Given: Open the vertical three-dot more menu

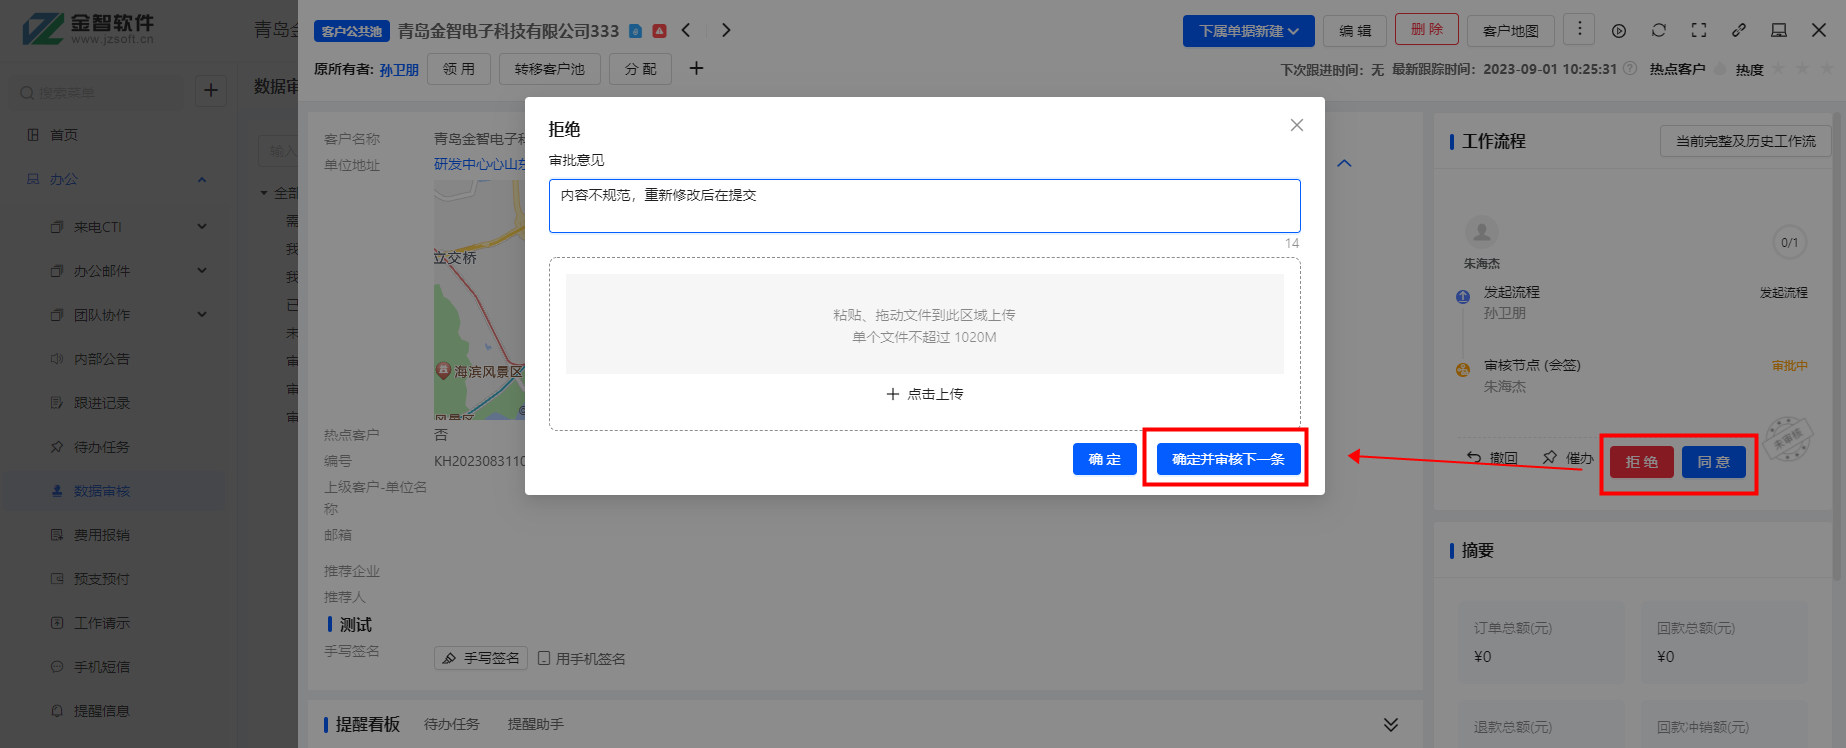Looking at the screenshot, I should tap(1579, 30).
